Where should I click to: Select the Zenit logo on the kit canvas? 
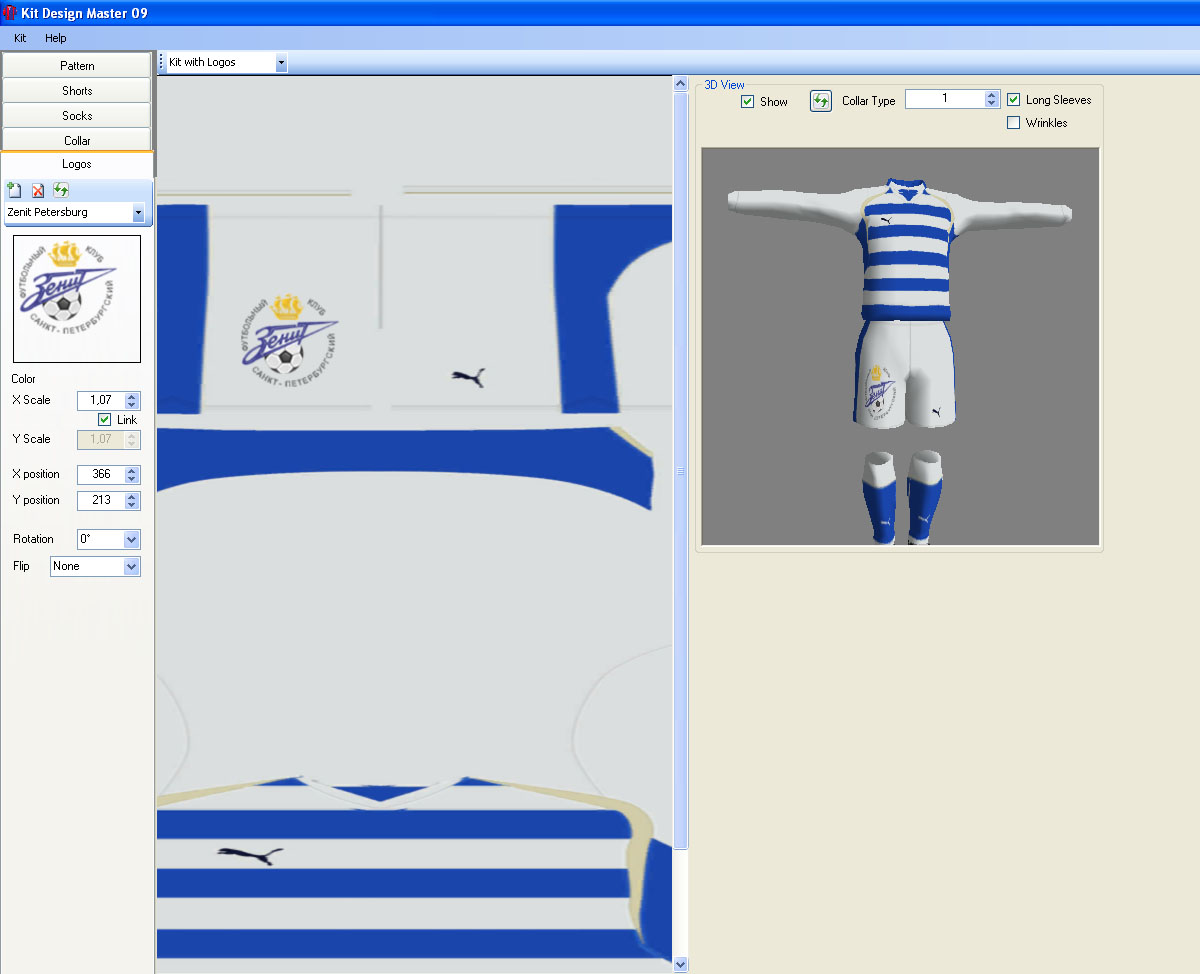click(289, 340)
